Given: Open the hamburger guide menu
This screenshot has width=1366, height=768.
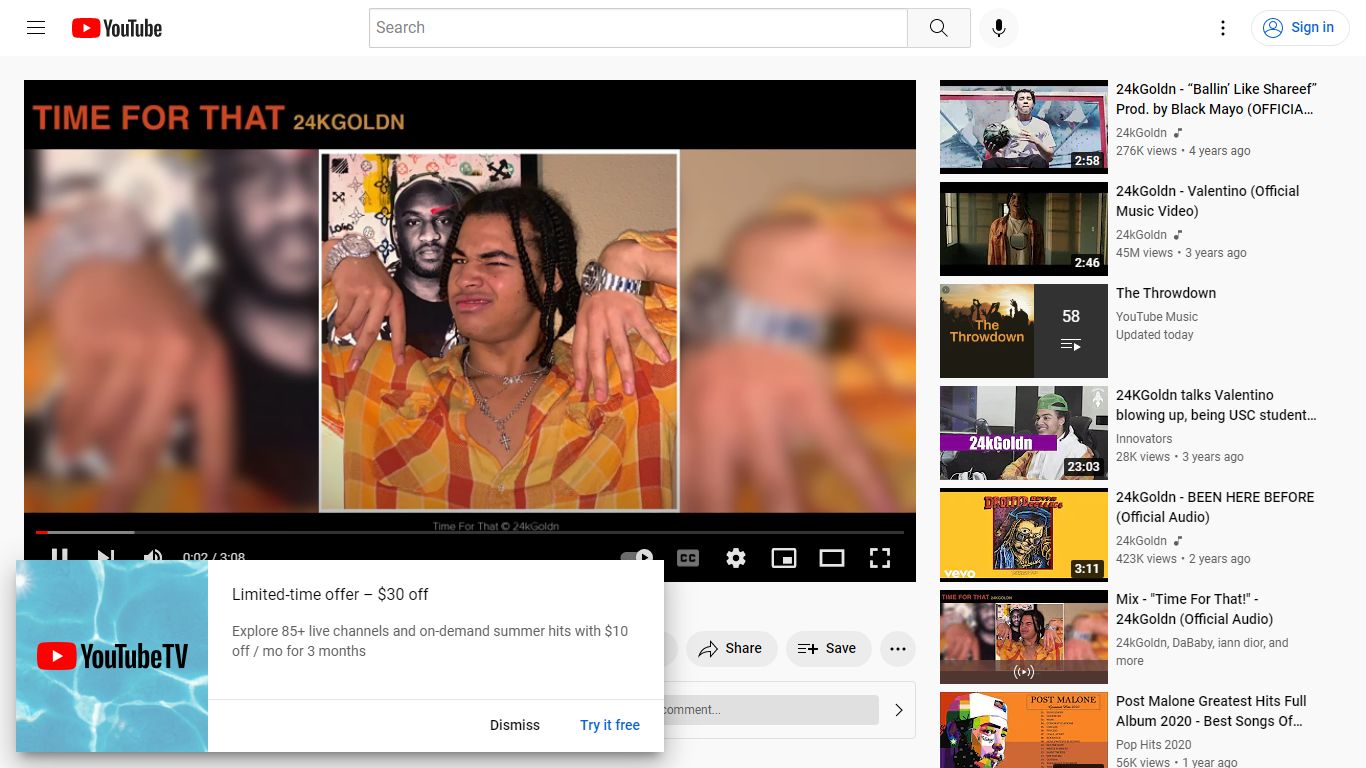Looking at the screenshot, I should tap(36, 28).
